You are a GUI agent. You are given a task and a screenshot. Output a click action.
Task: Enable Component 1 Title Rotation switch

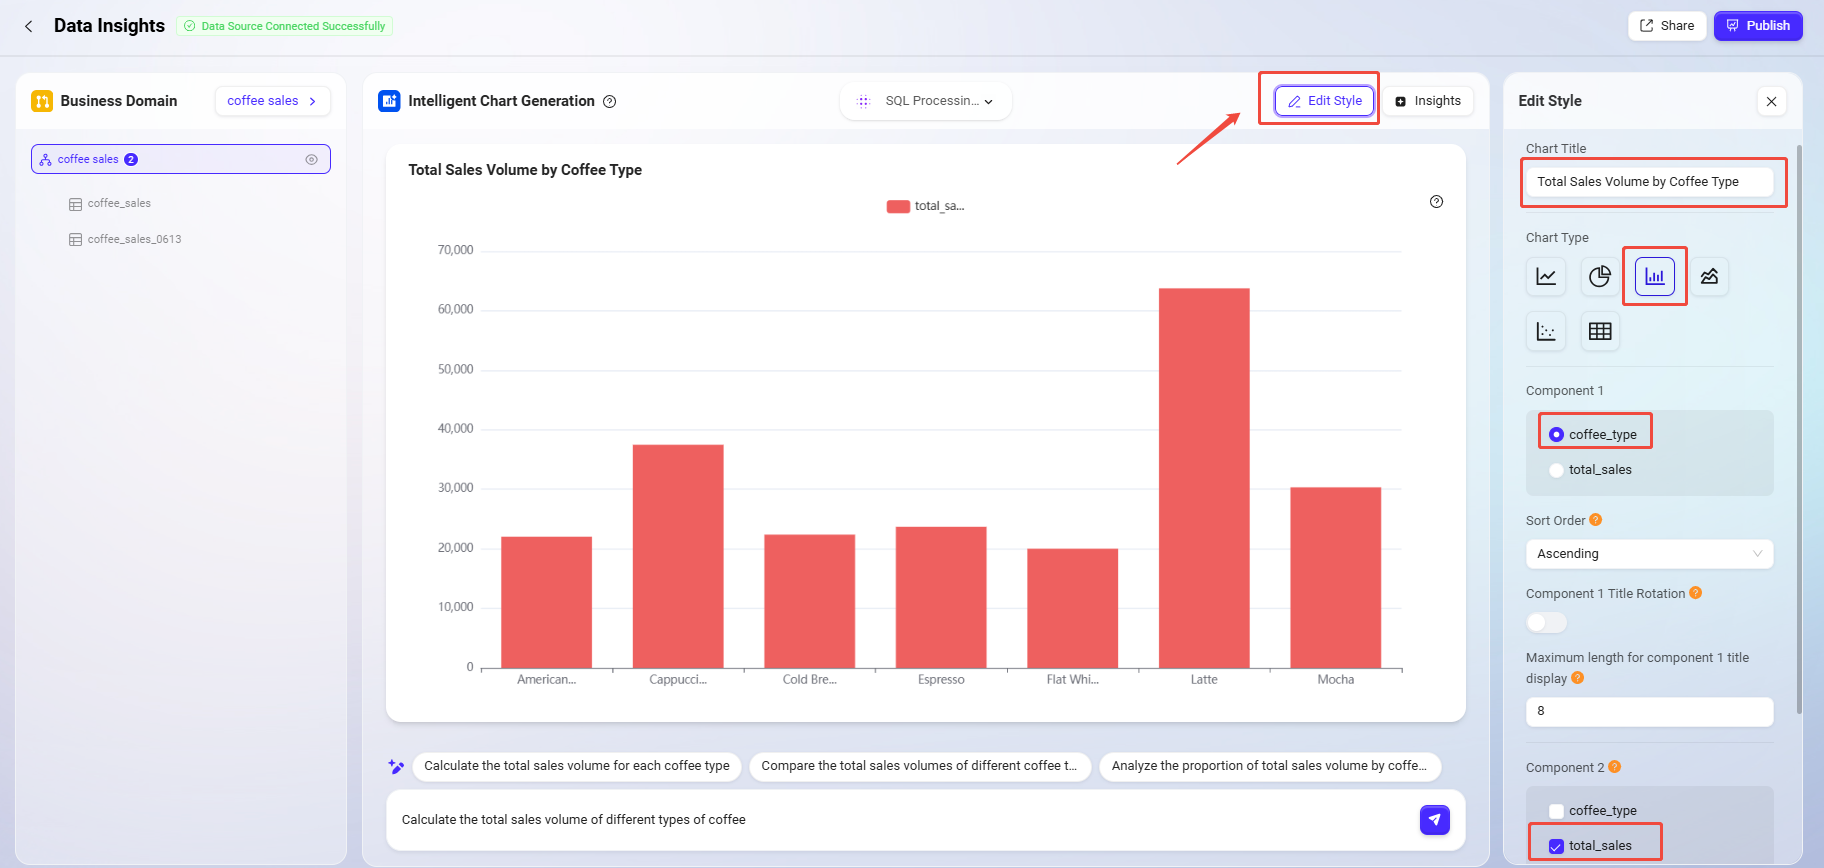coord(1546,623)
